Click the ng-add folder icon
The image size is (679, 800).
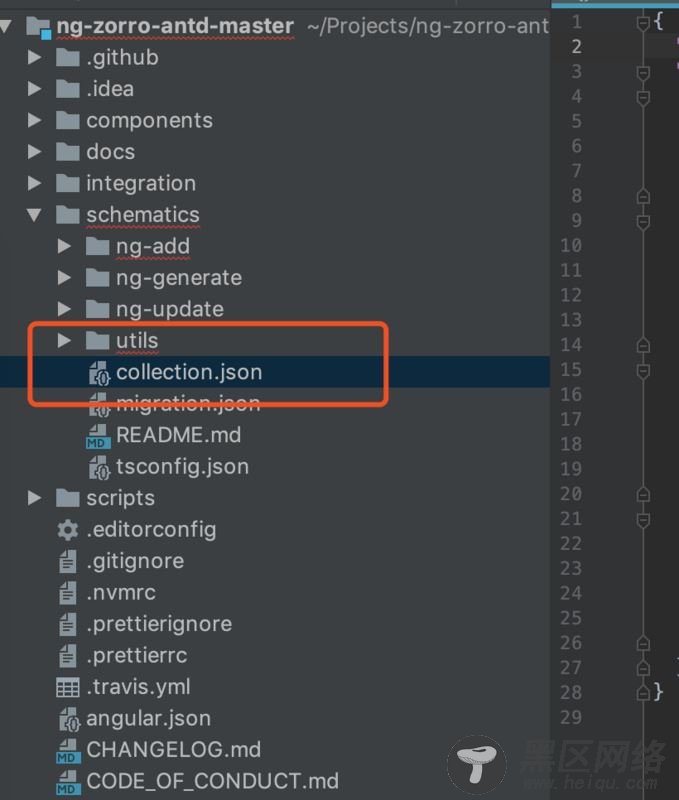point(97,246)
